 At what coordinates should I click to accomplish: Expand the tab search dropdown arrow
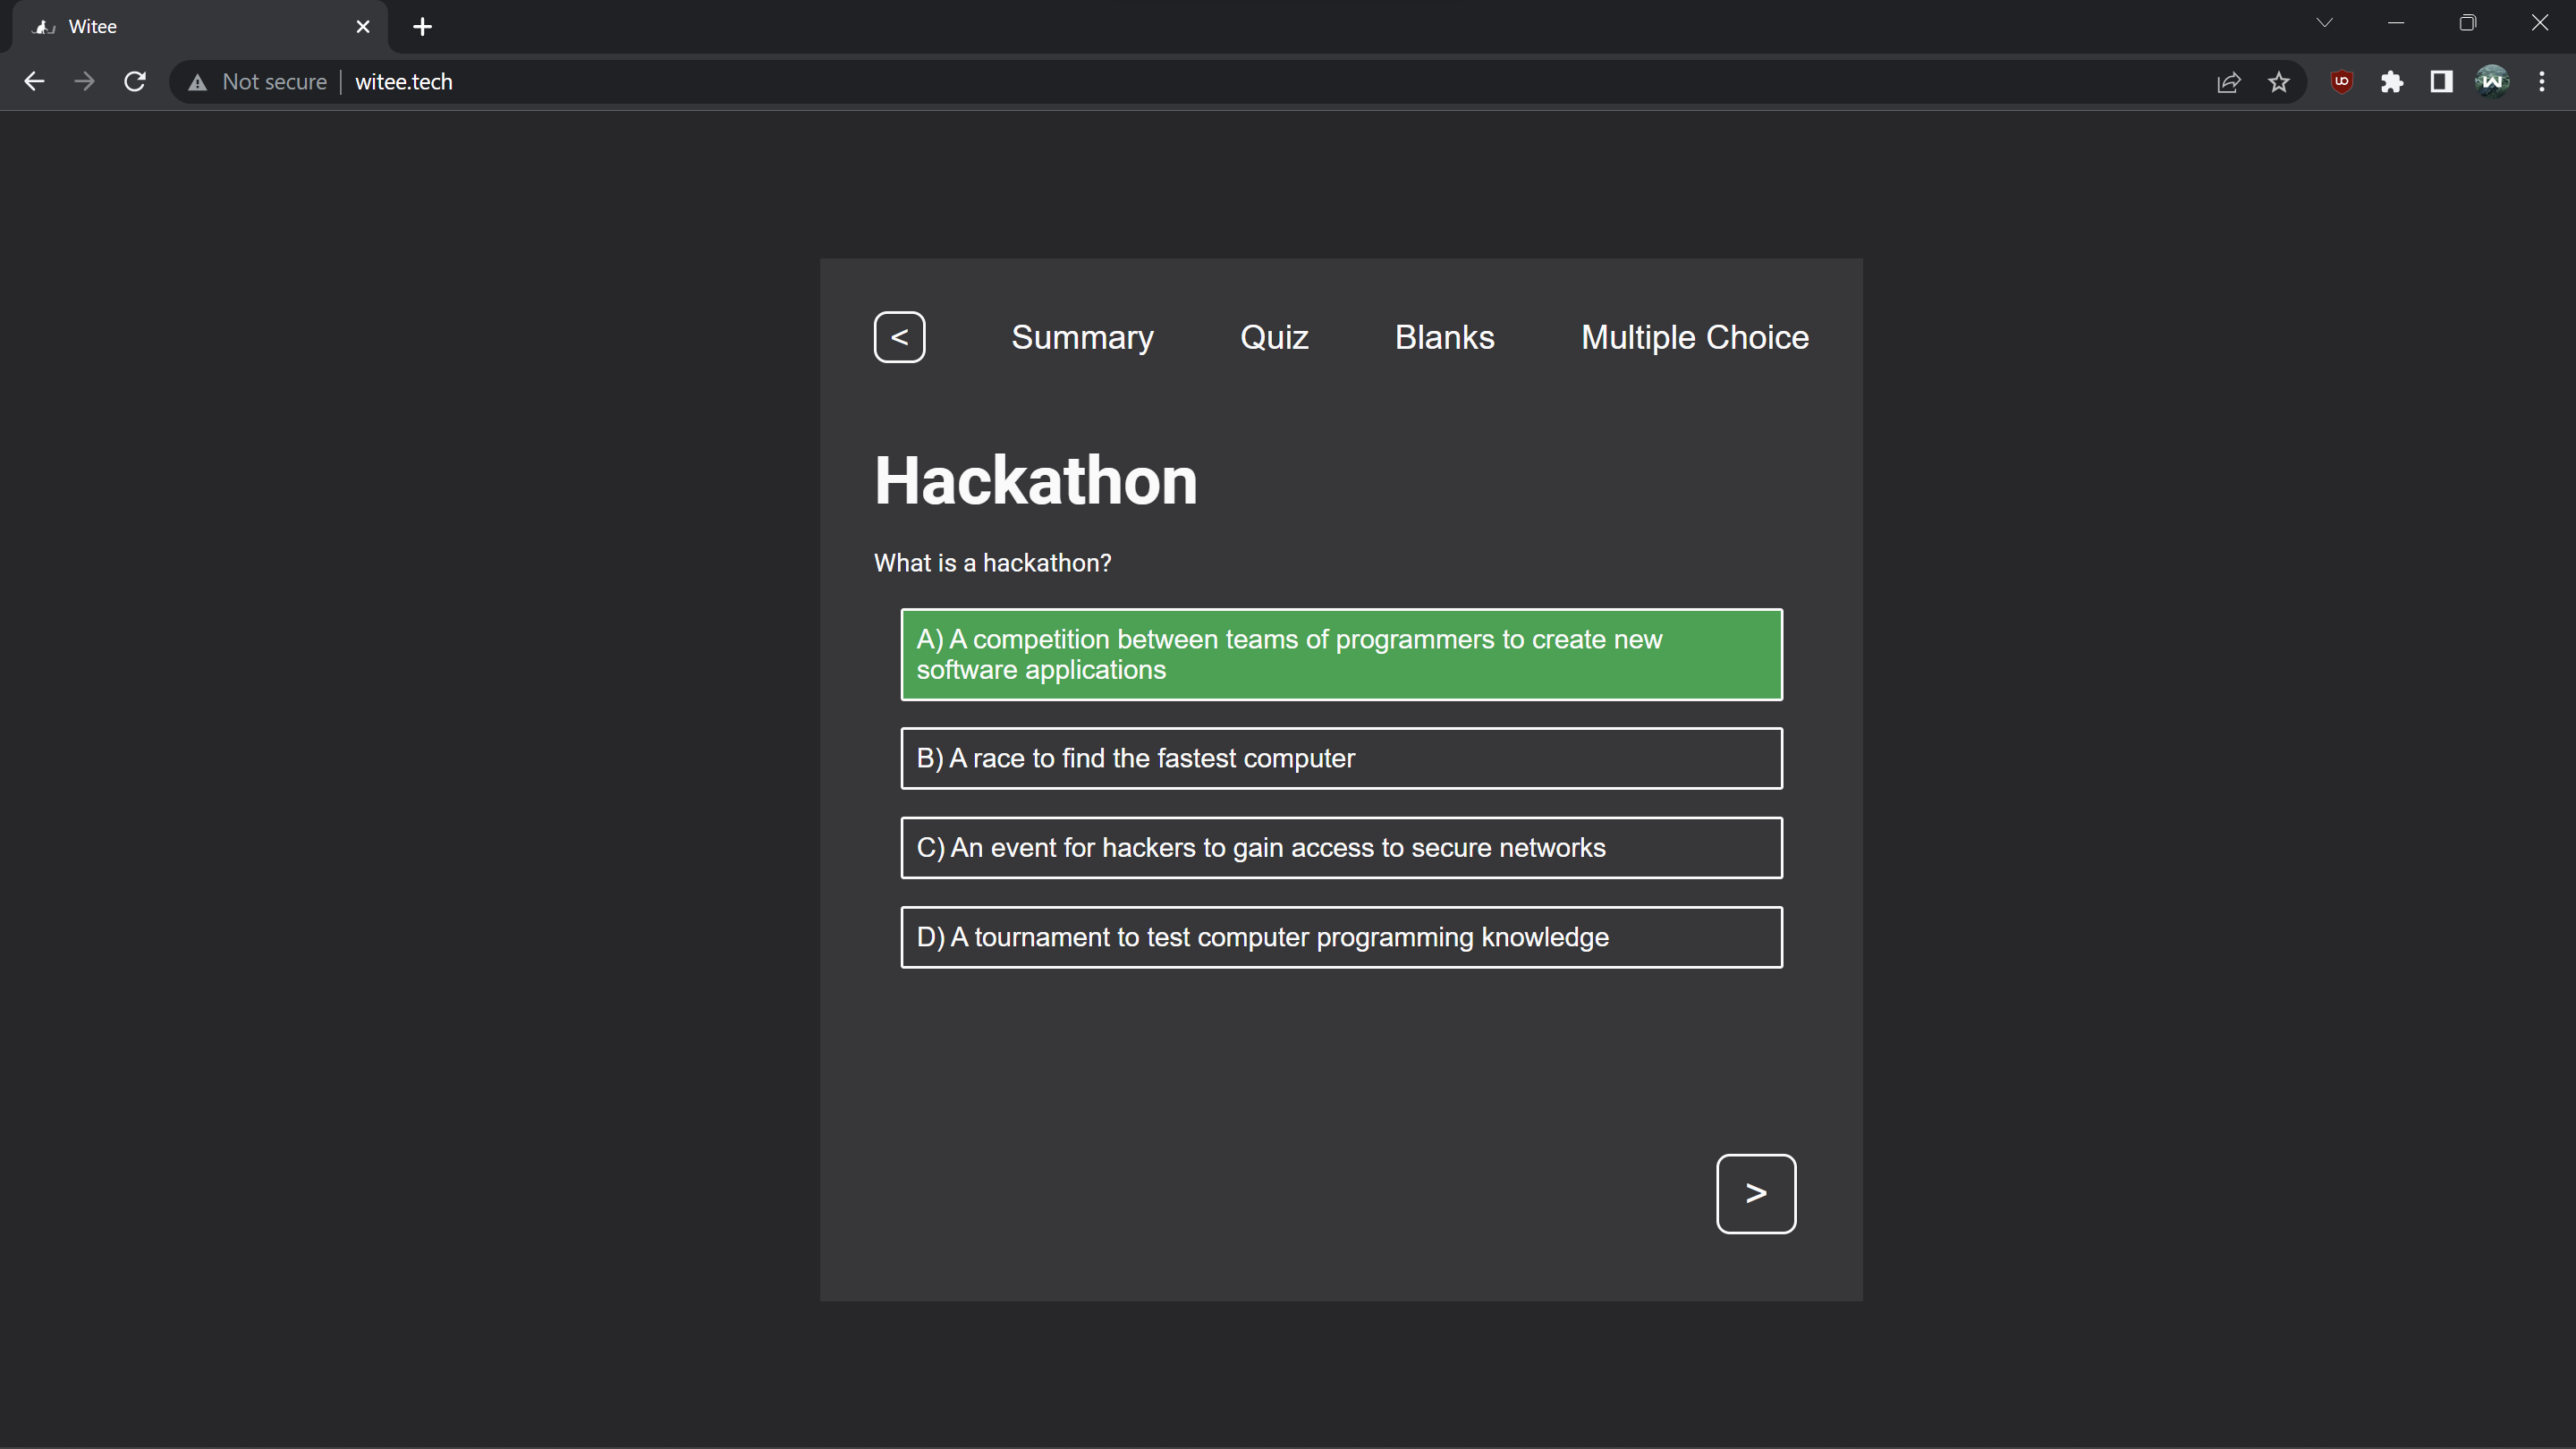[x=2324, y=24]
